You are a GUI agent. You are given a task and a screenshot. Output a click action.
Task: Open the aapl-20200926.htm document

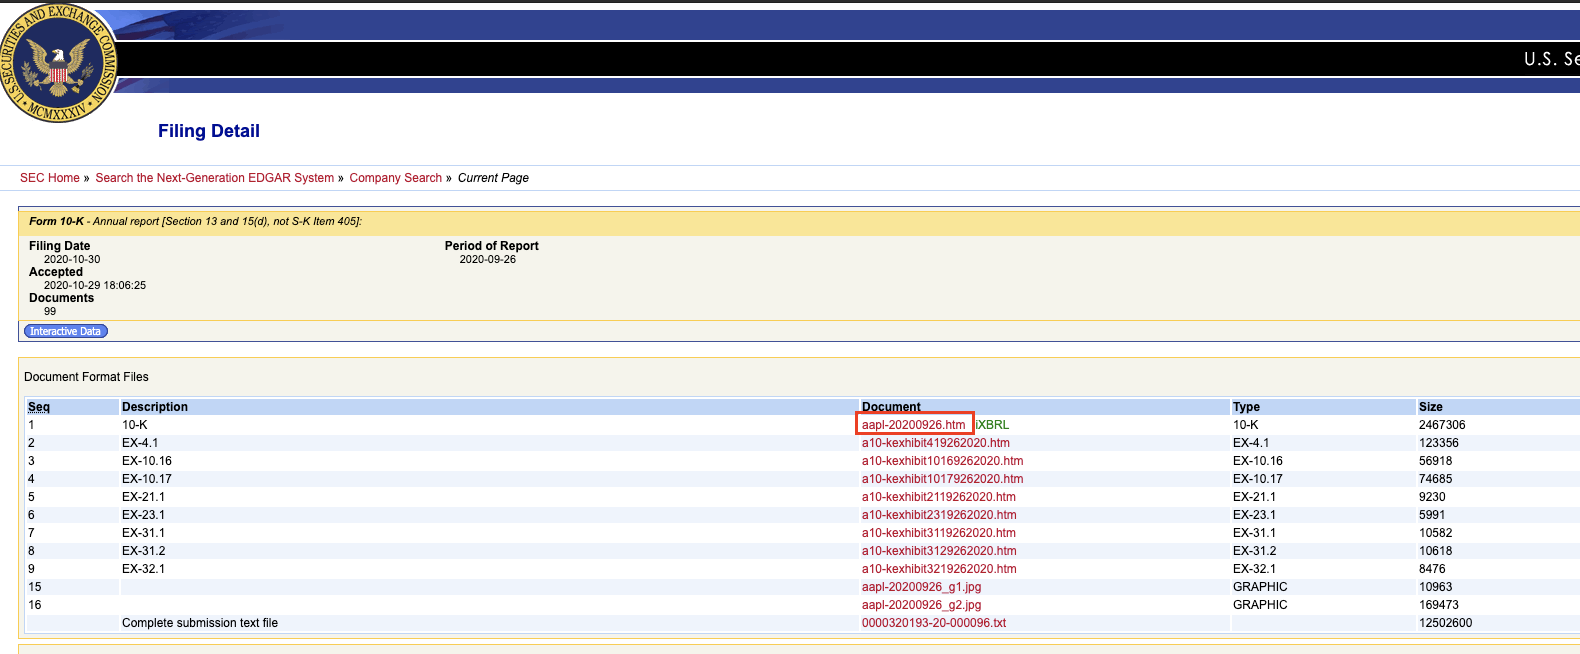coord(914,425)
